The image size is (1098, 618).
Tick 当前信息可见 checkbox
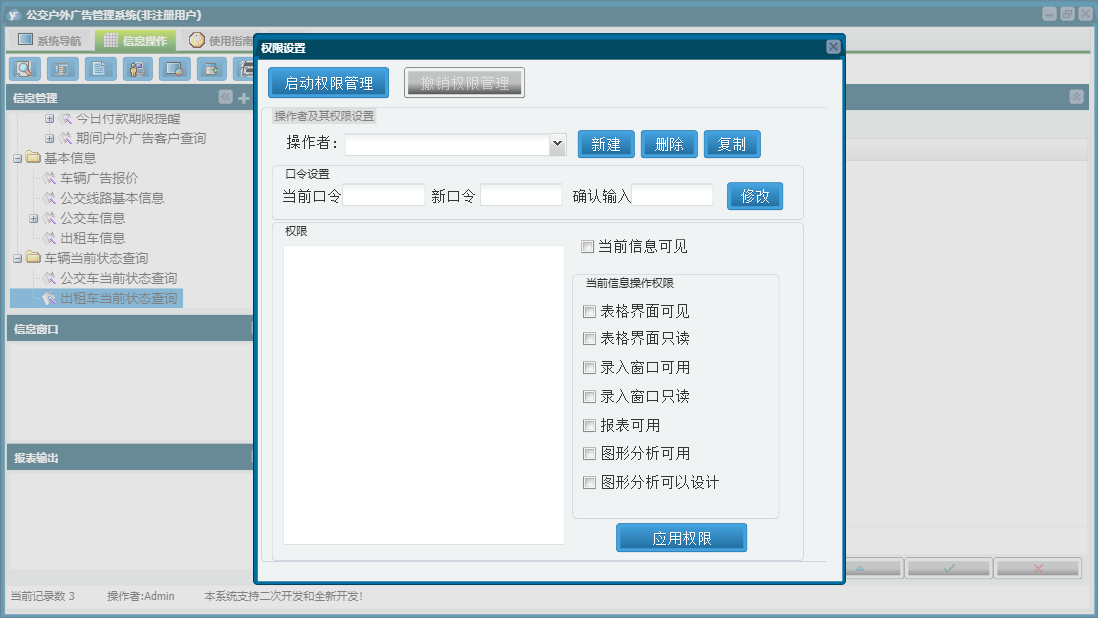point(588,246)
